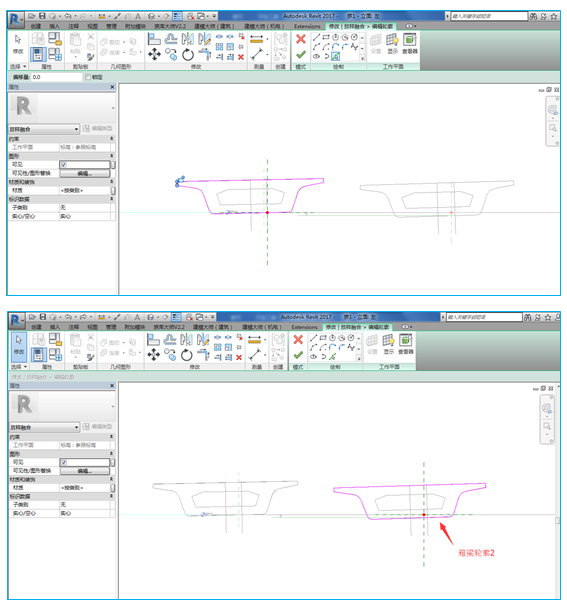Screen dimensions: 567x603
Task: Expand the Select dropdown in upper ribbon
Action: pyautogui.click(x=18, y=67)
